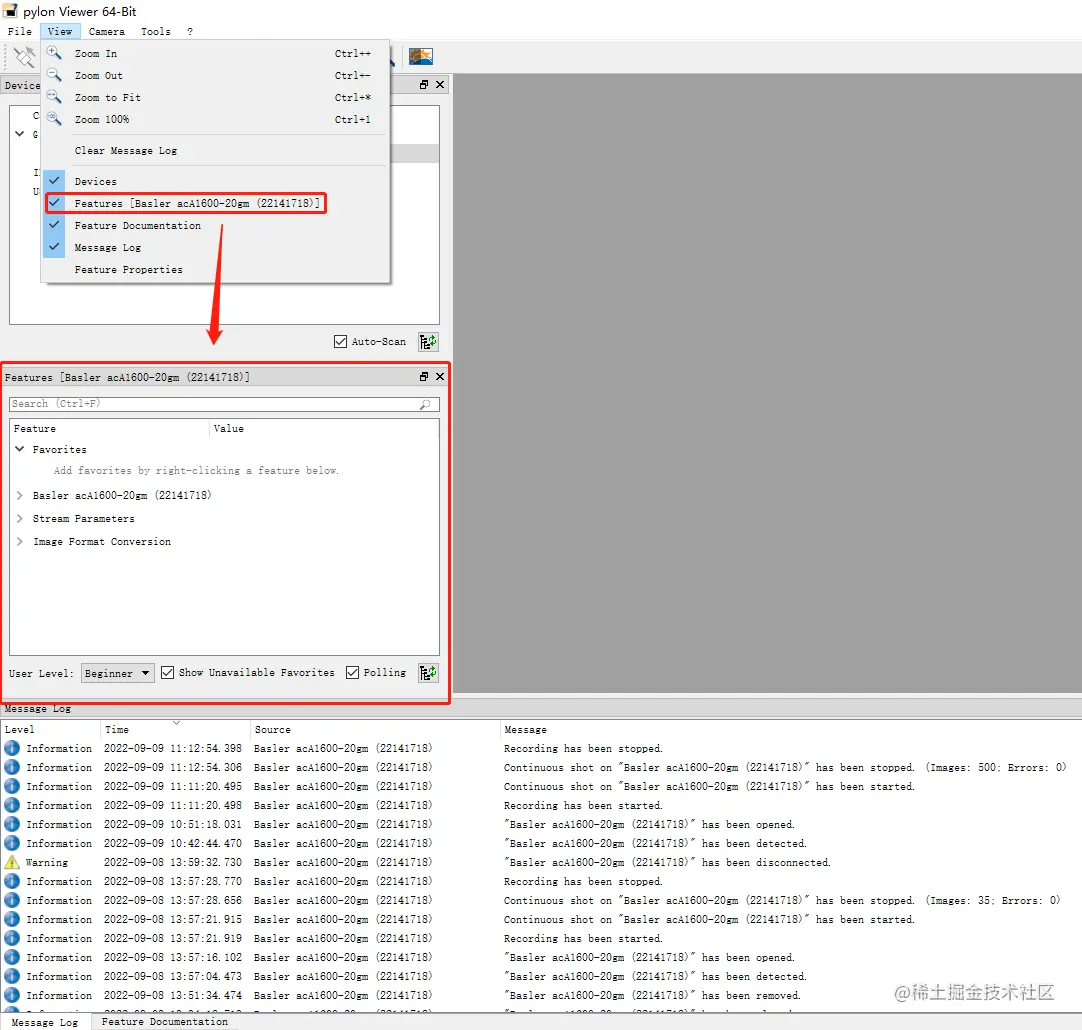This screenshot has height=1030, width=1082.
Task: Open the Camera menu
Action: (106, 31)
